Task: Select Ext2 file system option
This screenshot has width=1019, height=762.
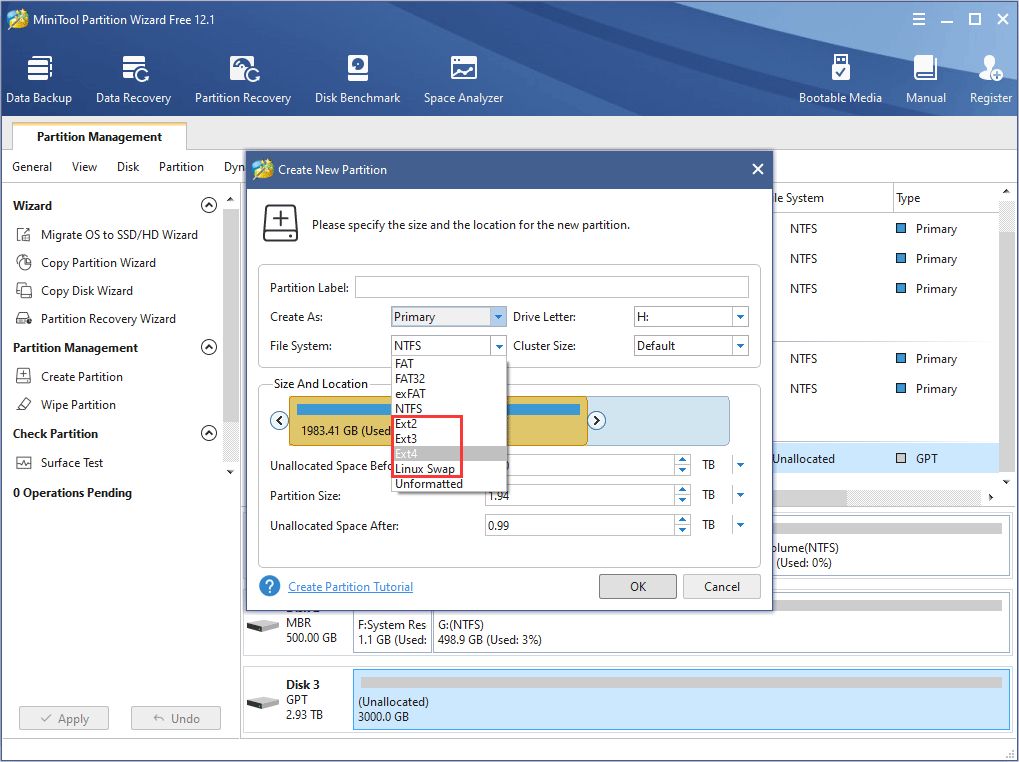Action: [449, 424]
